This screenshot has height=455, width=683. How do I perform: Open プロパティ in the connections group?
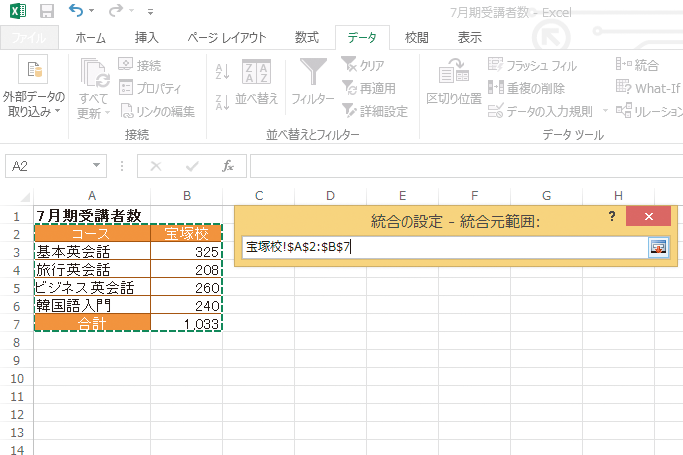click(x=150, y=88)
